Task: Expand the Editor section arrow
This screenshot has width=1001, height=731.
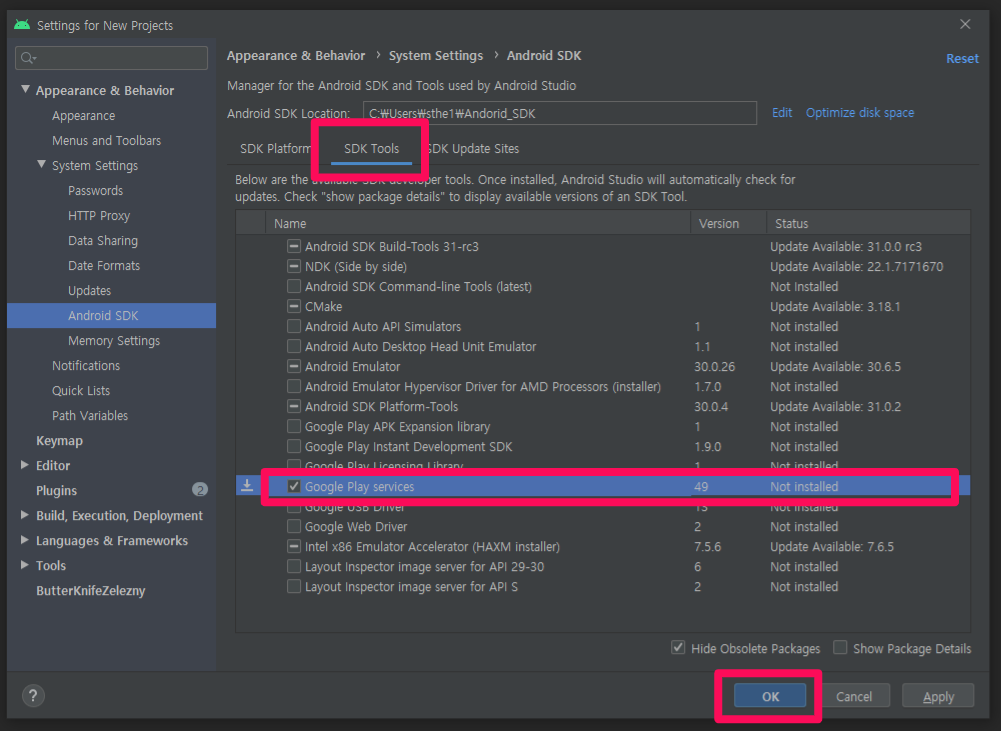Action: coord(25,465)
